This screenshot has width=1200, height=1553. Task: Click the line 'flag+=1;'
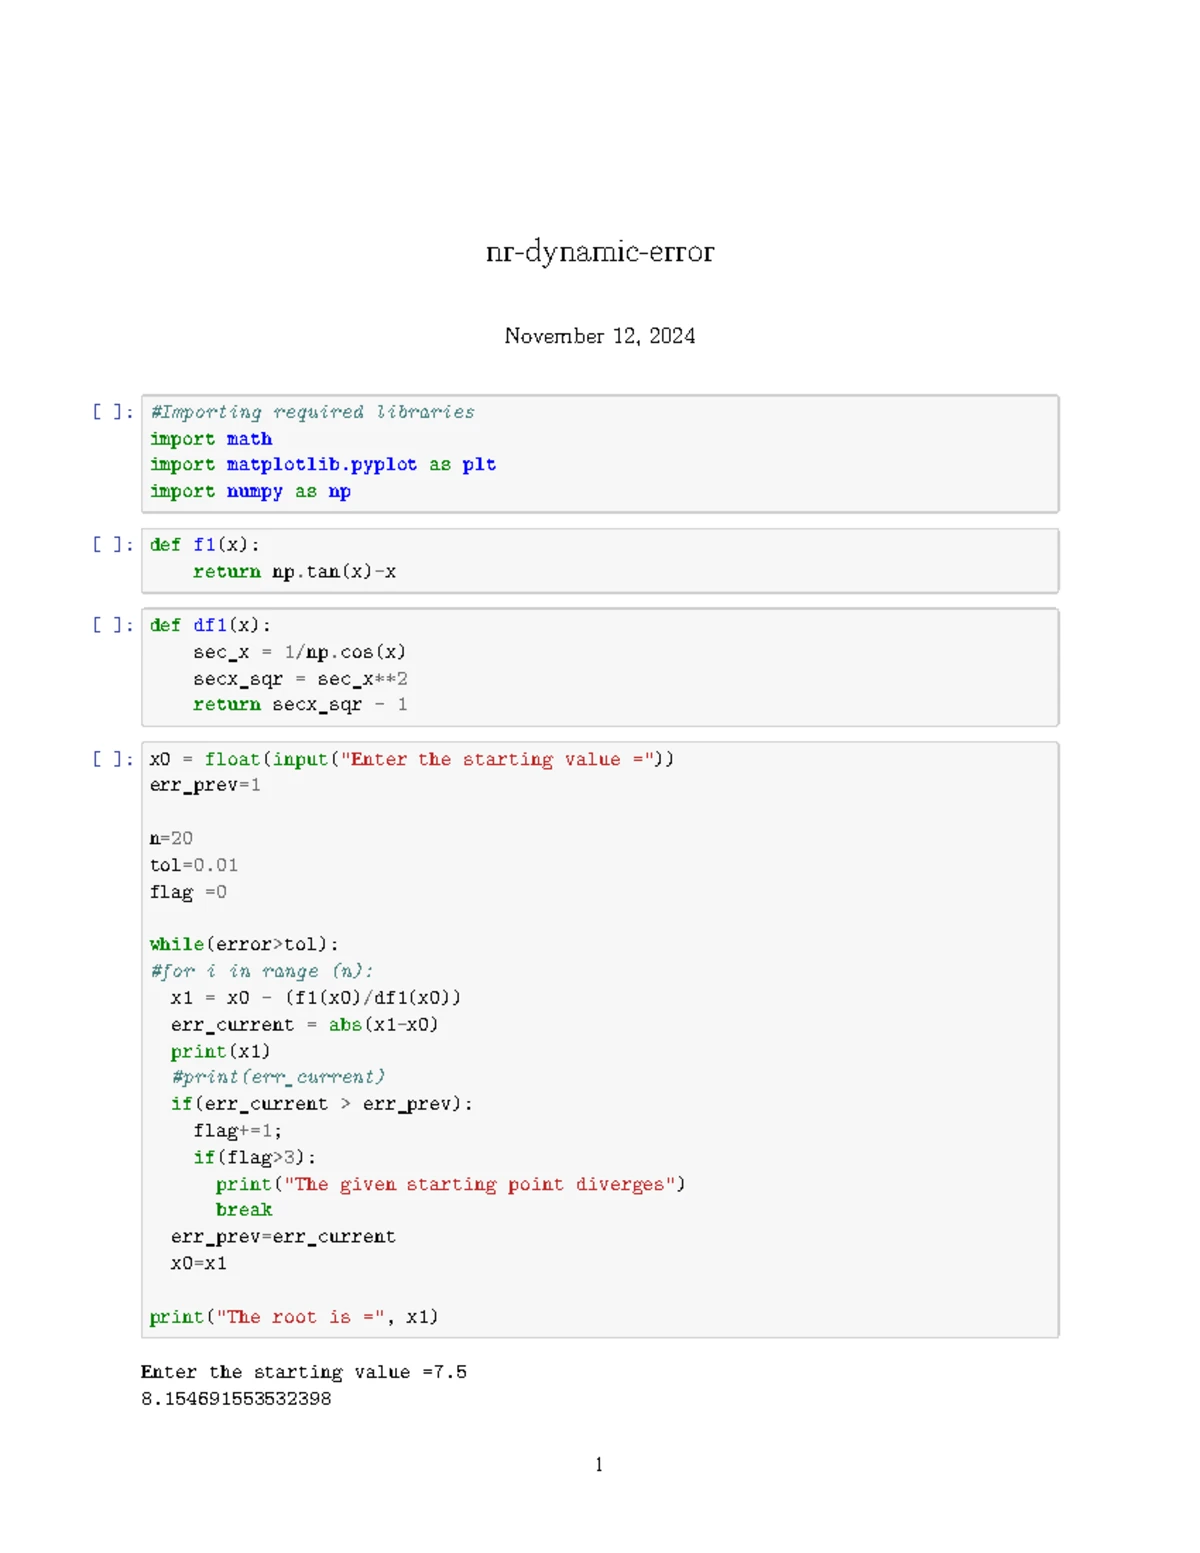238,1131
